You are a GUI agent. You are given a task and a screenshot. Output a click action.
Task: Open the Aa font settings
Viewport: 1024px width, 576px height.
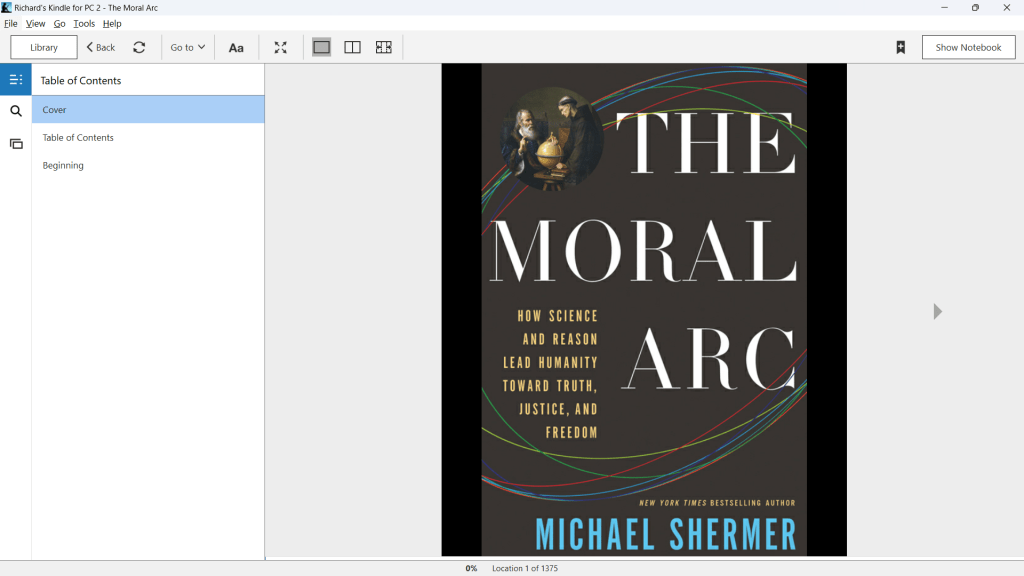236,47
